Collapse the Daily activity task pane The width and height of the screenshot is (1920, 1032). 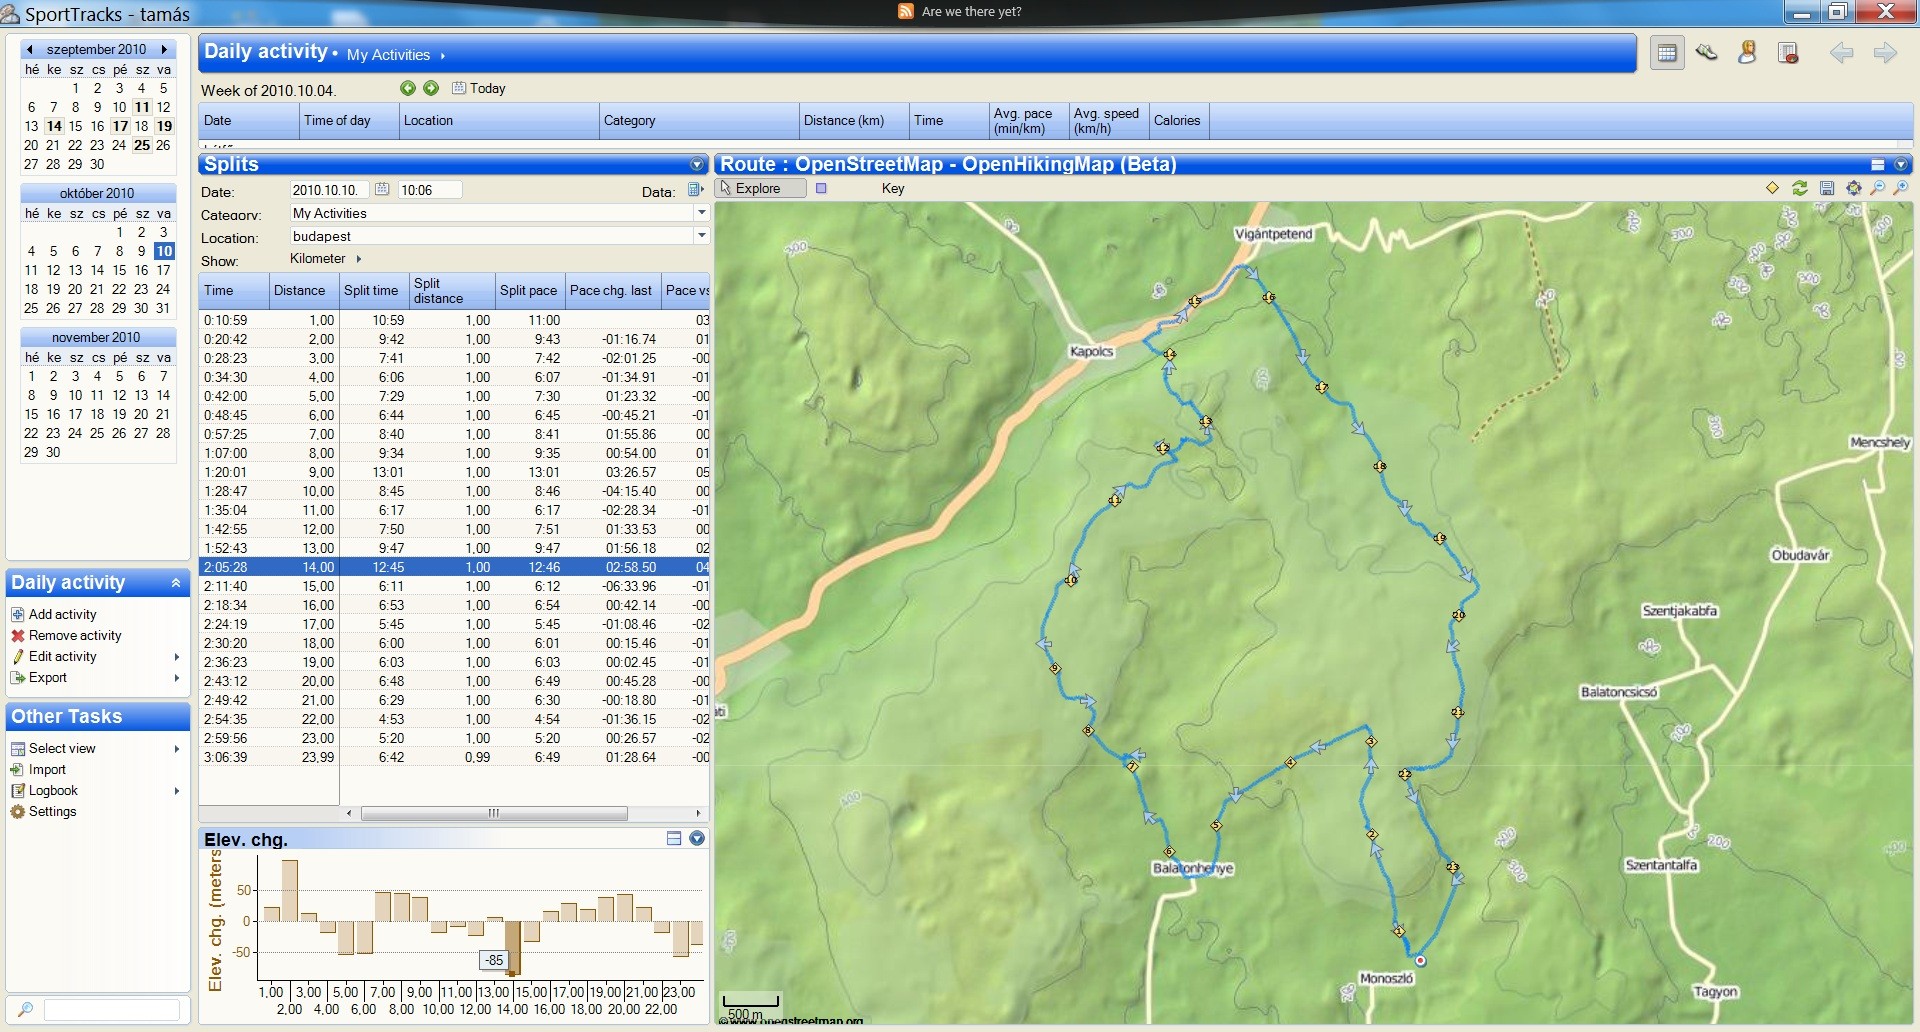[176, 583]
